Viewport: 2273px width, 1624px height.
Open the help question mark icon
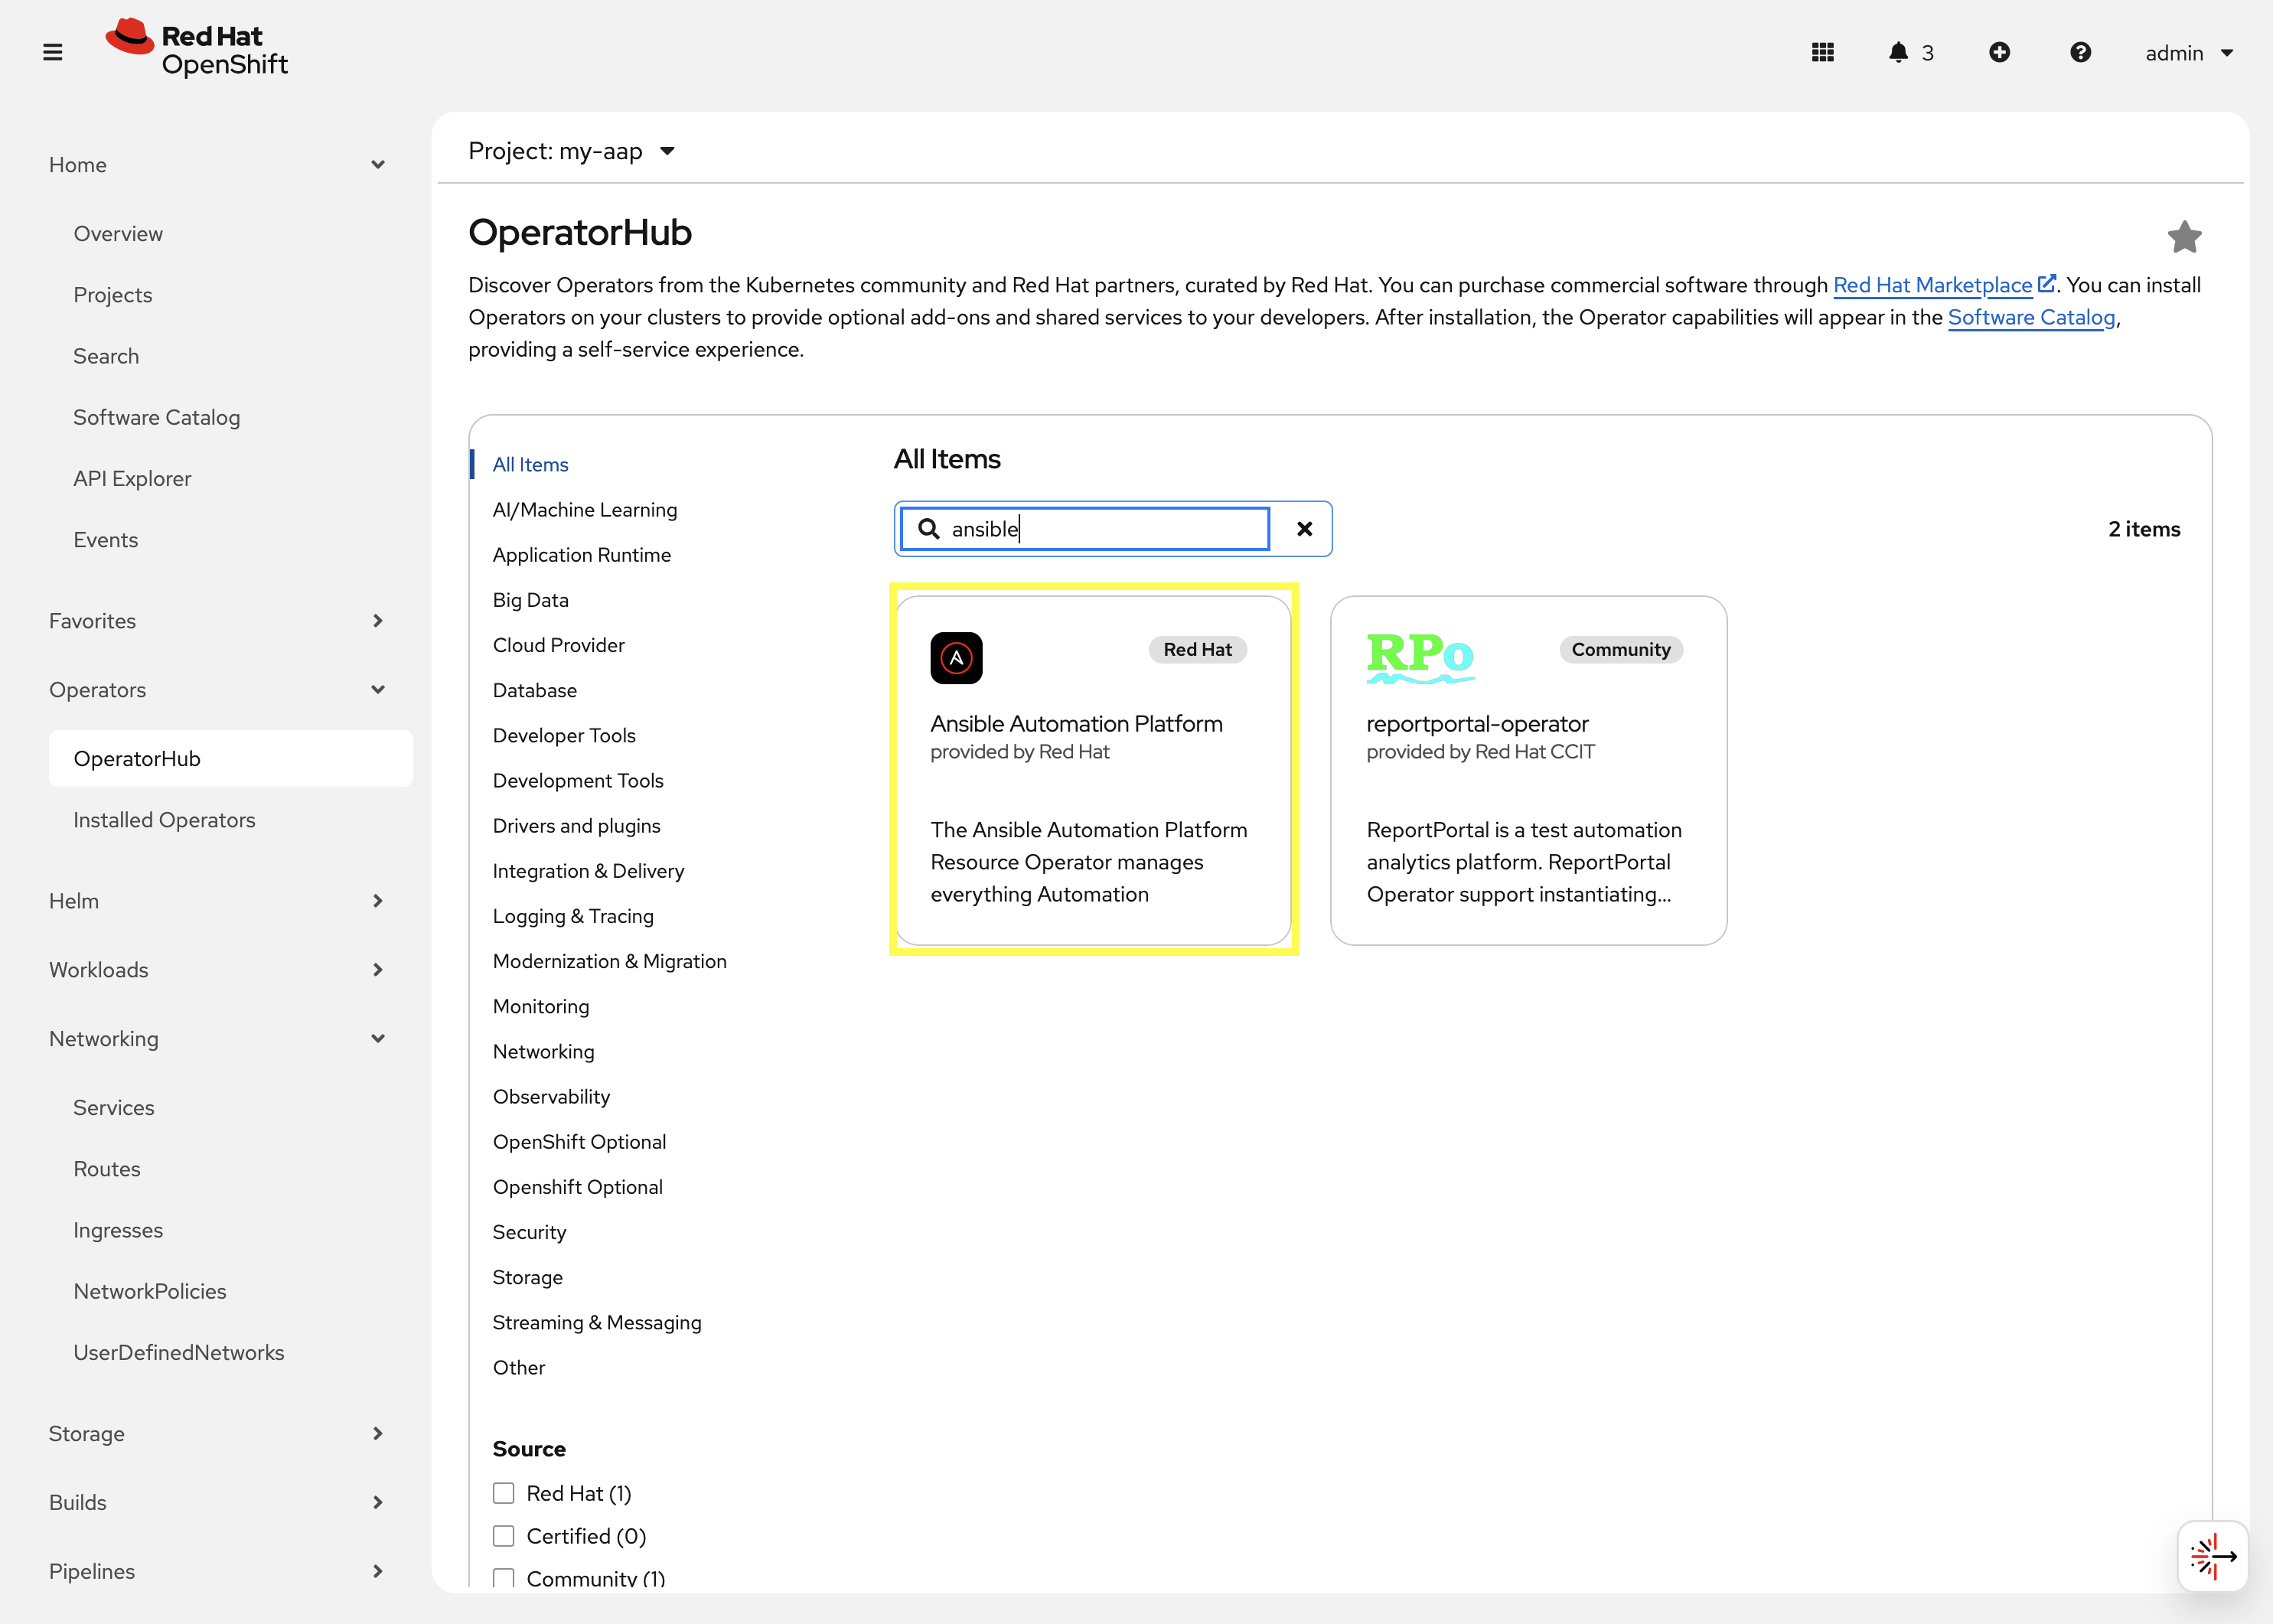[x=2080, y=52]
